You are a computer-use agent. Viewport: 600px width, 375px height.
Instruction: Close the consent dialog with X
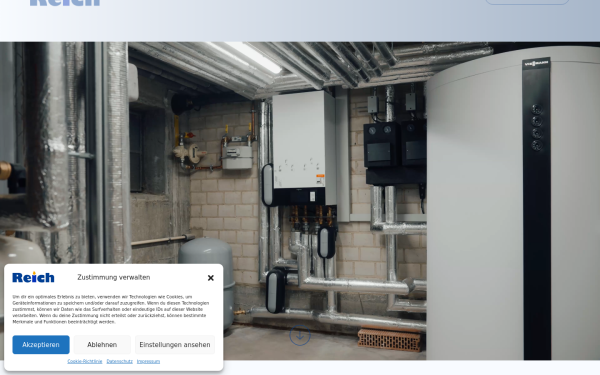tap(210, 278)
